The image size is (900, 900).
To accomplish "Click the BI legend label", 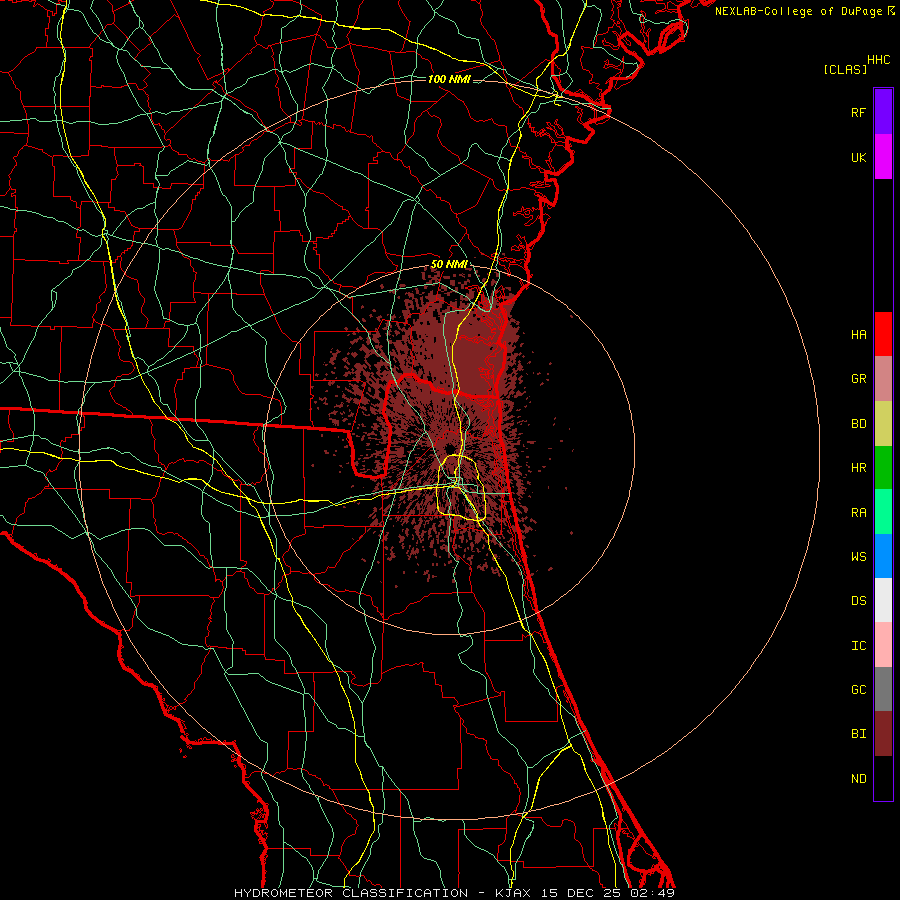I will click(858, 734).
